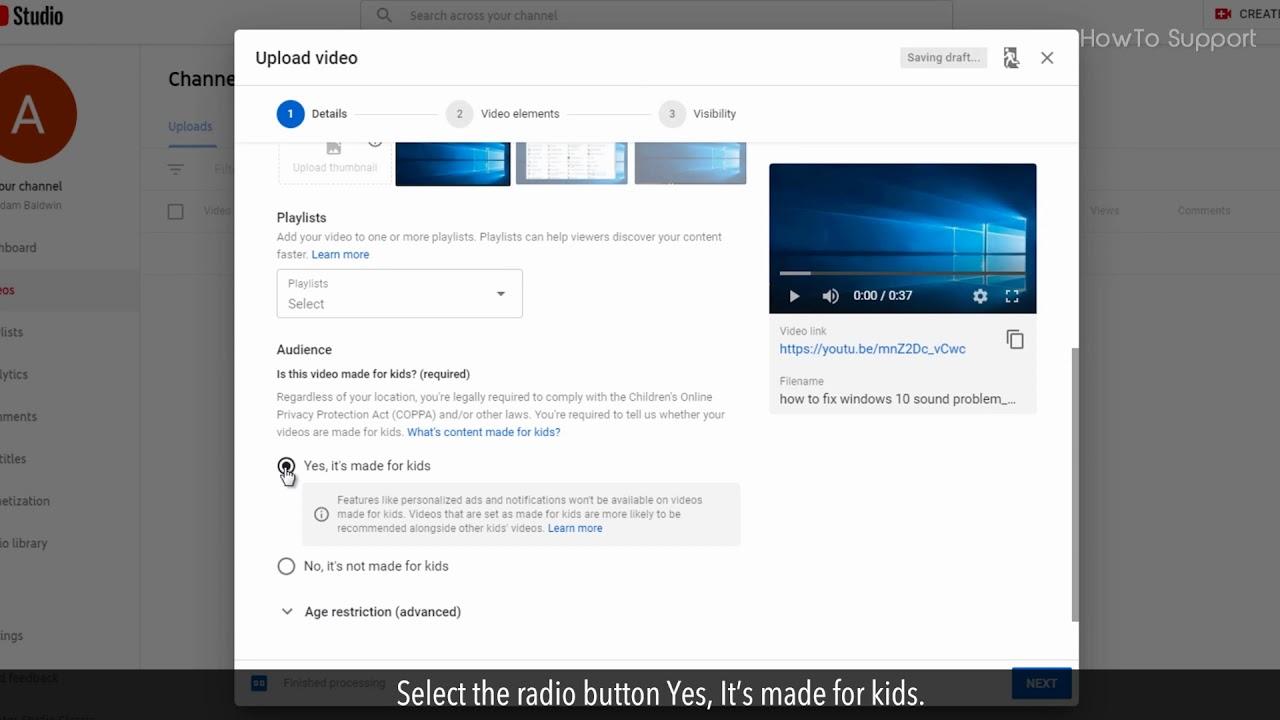Click the fullscreen icon in the video preview
This screenshot has width=1280, height=720.
pyautogui.click(x=1012, y=296)
